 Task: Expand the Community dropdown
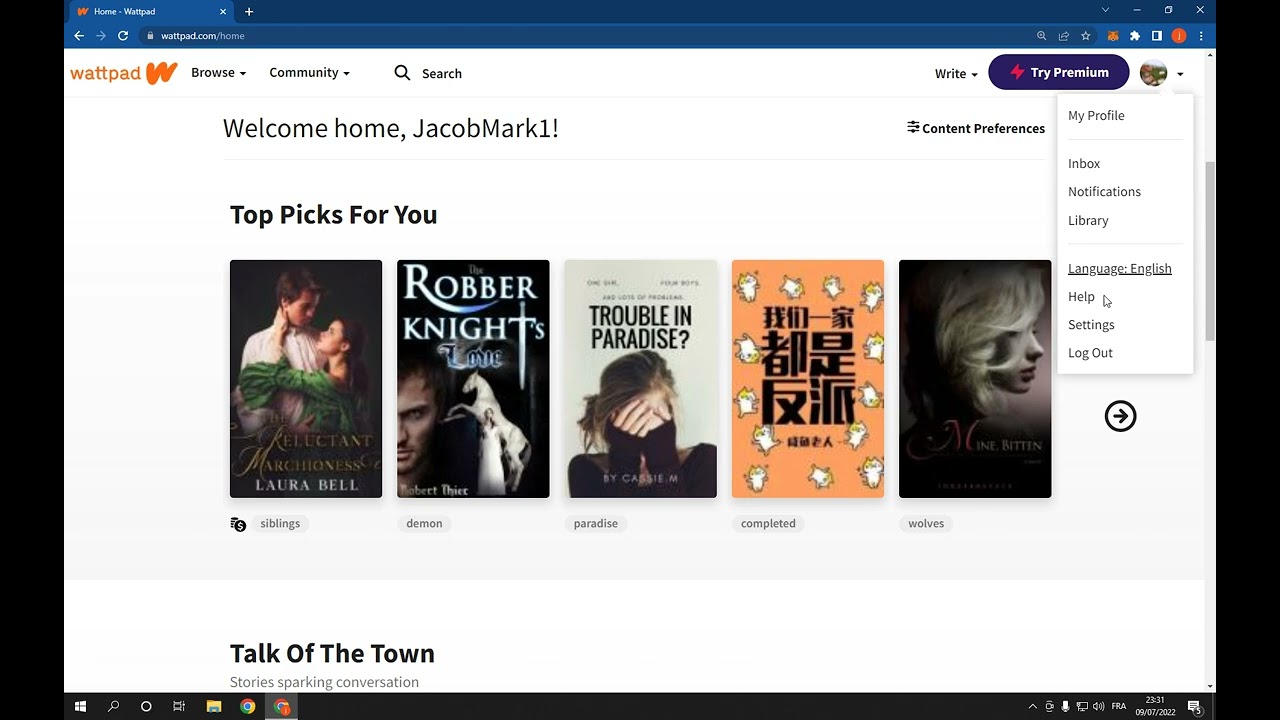click(309, 73)
